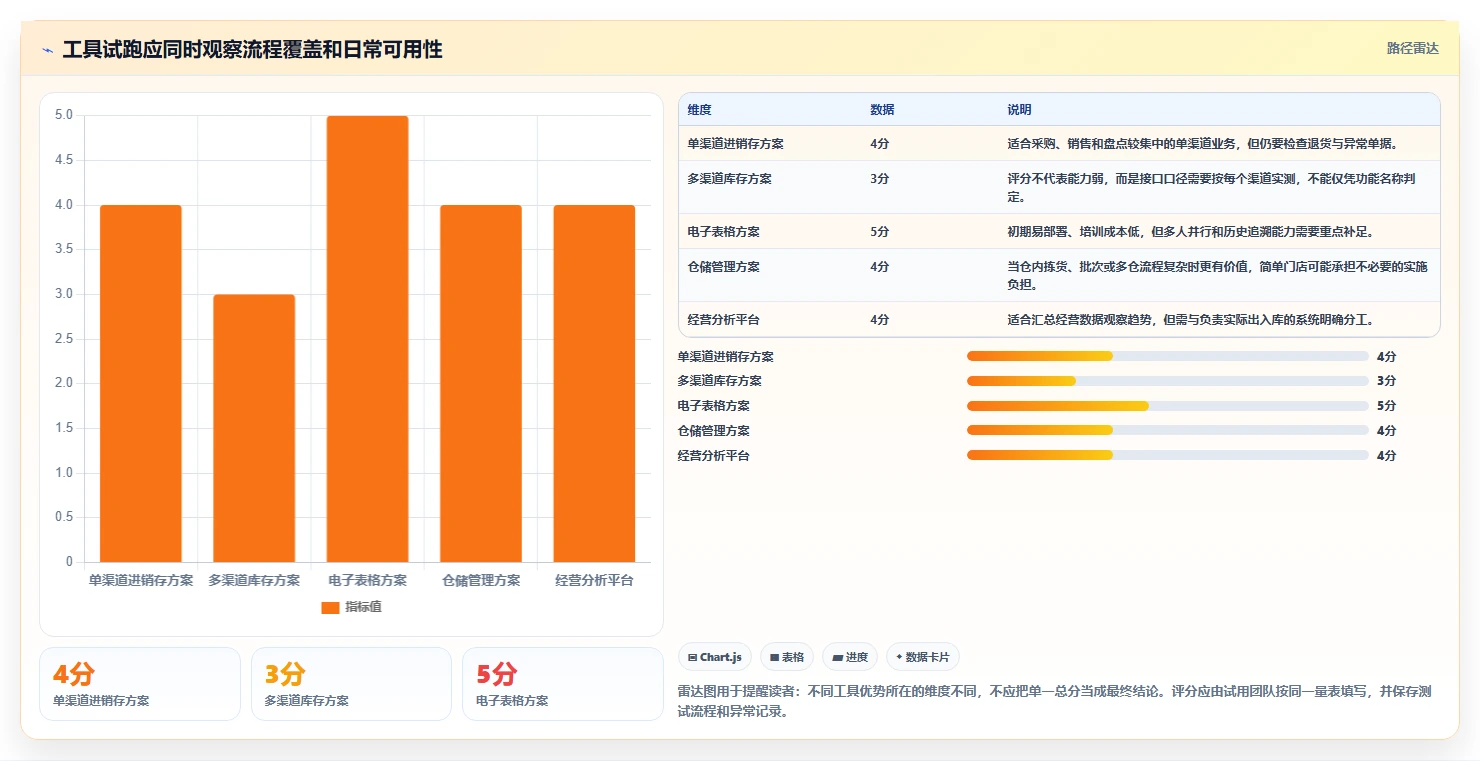Viewport: 1480px width, 761px height.
Task: Click the 多渠道库存方案 bar in chart
Action: [254, 428]
